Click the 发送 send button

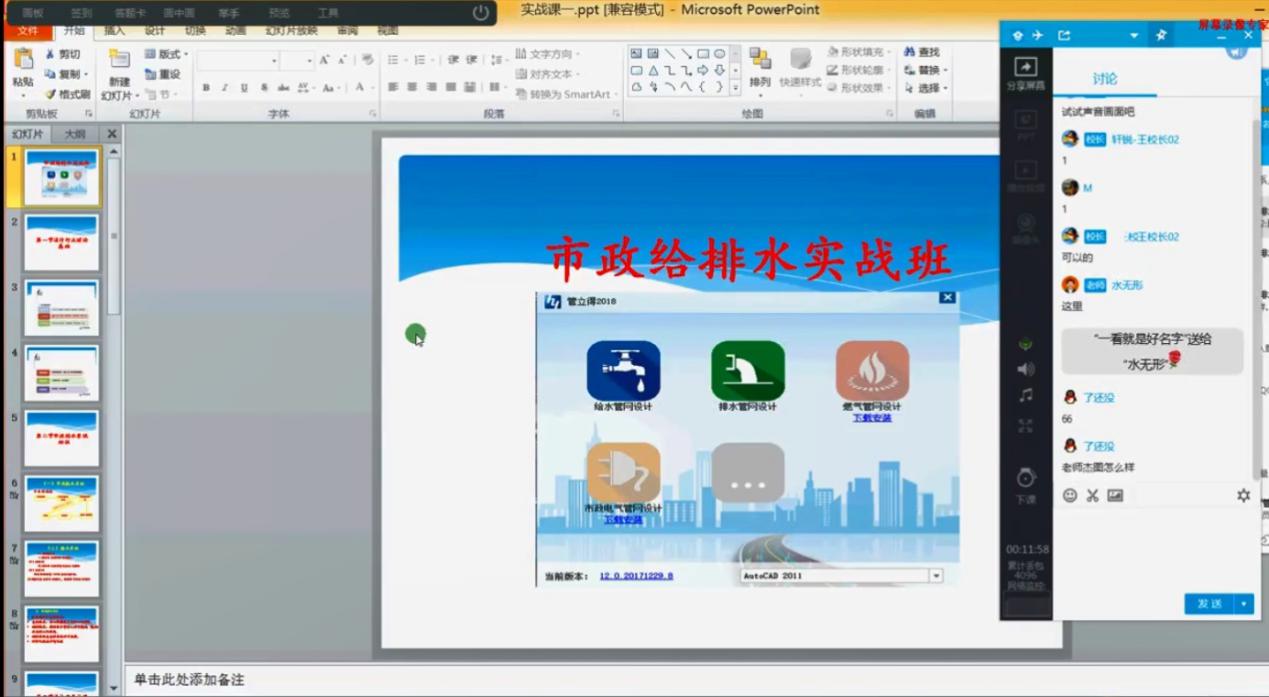pyautogui.click(x=1209, y=604)
